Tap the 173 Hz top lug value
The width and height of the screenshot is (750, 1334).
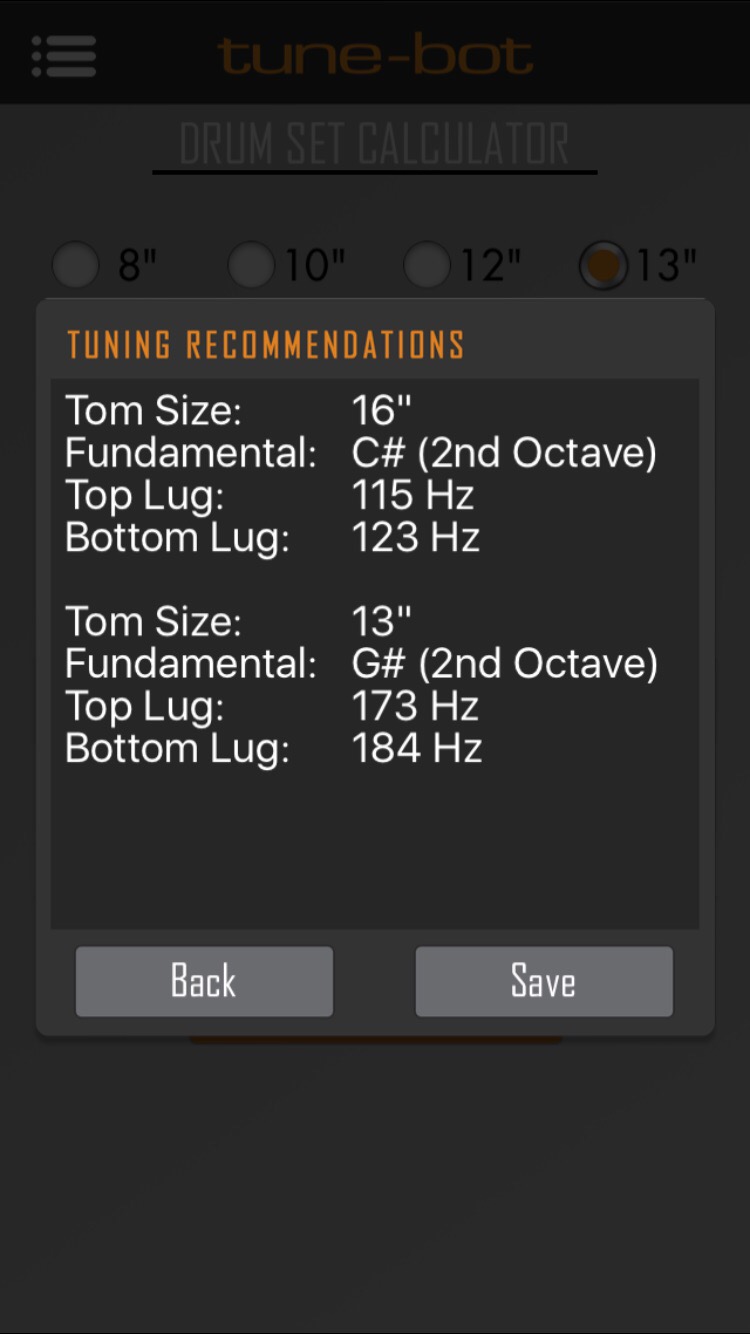pos(415,706)
